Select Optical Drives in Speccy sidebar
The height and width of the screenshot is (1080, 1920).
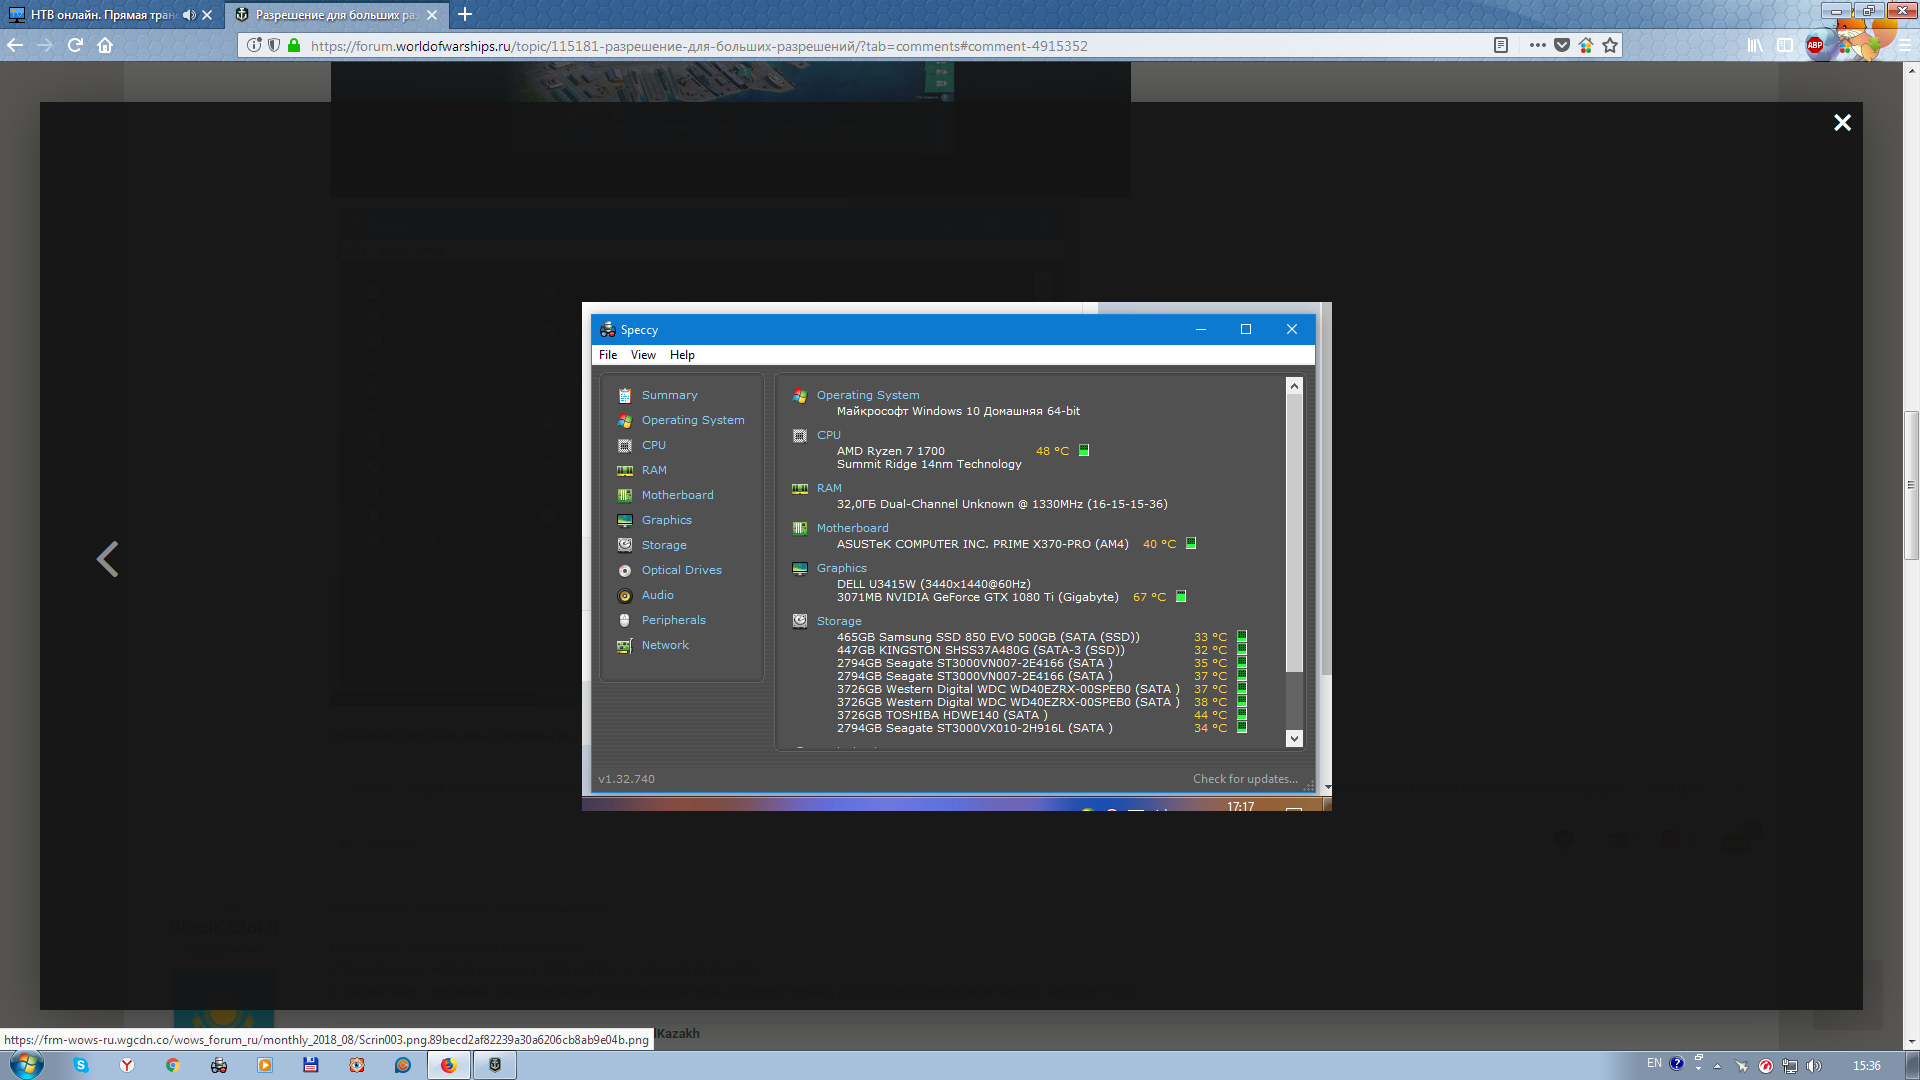click(x=681, y=570)
